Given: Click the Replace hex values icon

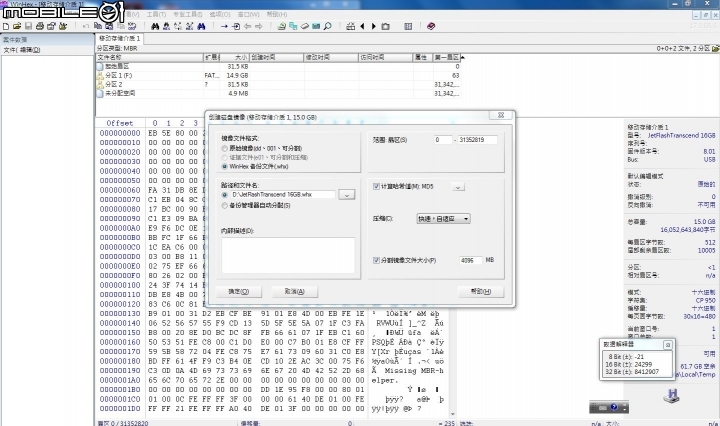Looking at the screenshot, I should [190, 27].
